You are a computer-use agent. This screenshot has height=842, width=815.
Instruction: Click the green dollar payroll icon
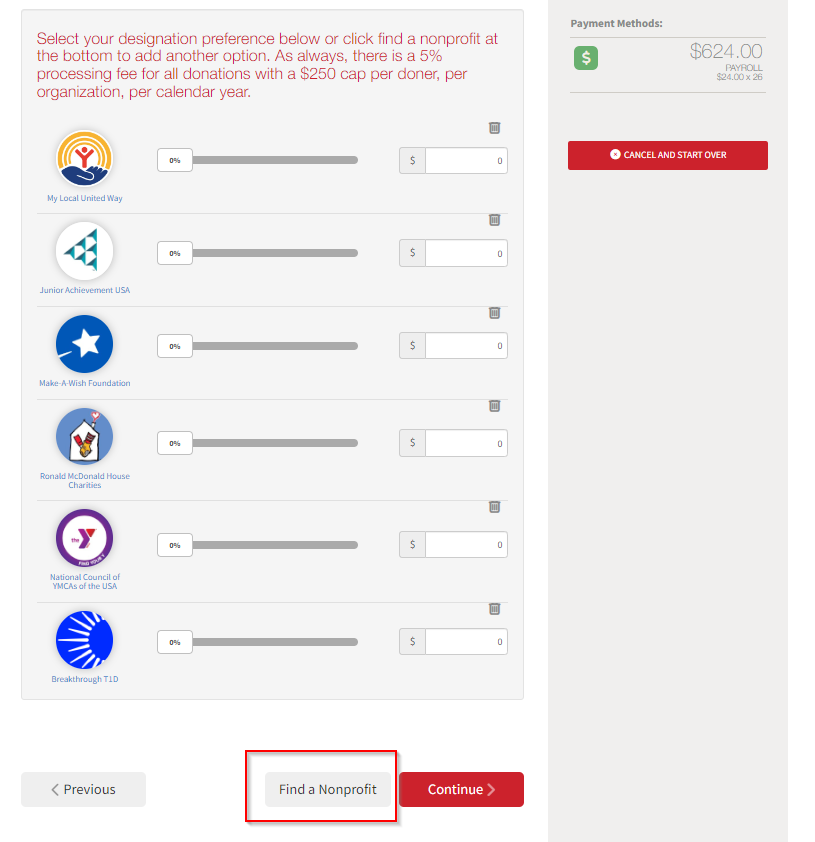(x=586, y=58)
